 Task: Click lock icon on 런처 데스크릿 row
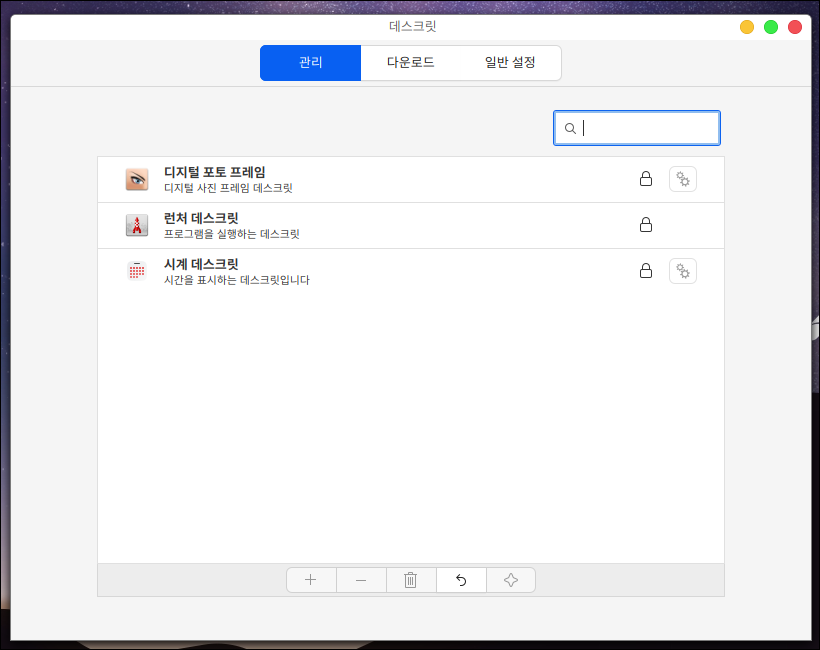[x=646, y=225]
